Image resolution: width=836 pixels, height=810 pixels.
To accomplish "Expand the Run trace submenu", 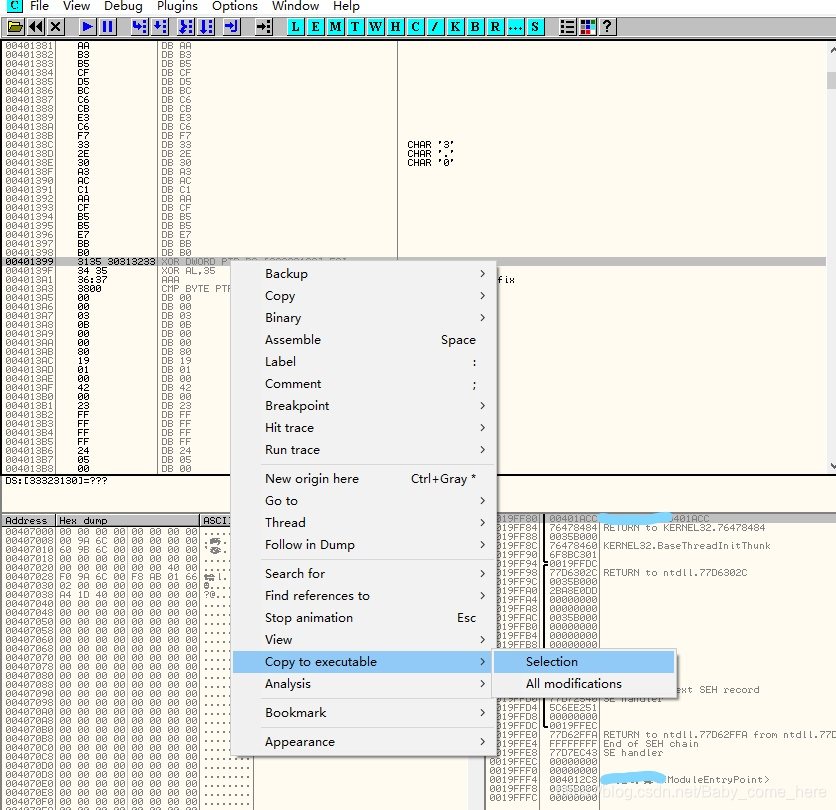I will 364,450.
